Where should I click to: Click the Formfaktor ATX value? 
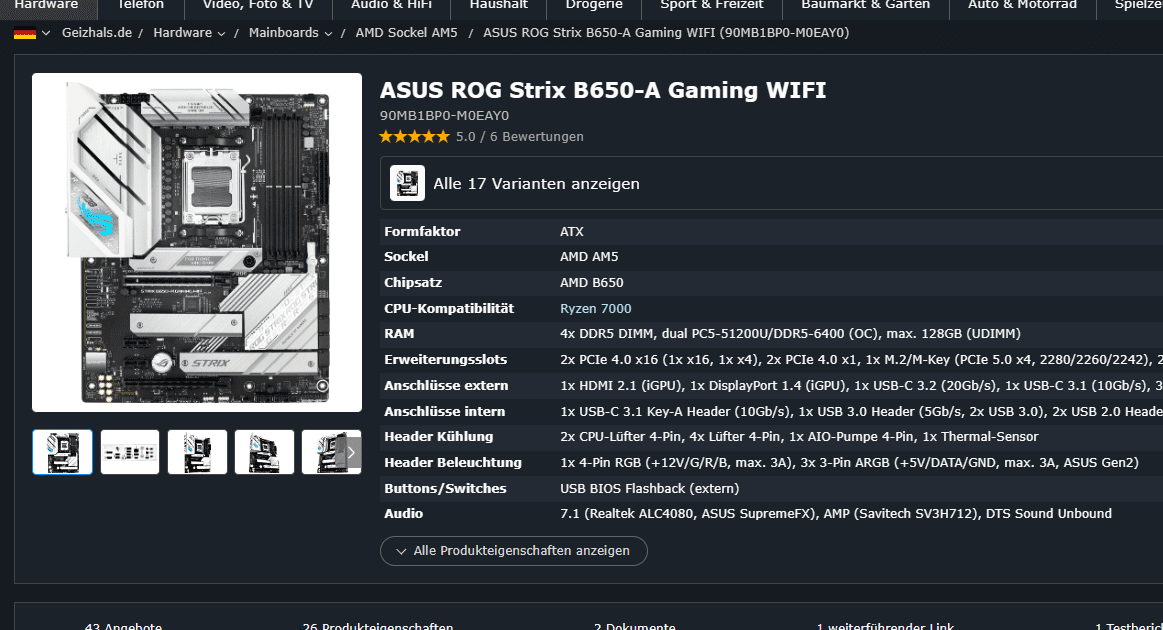[572, 232]
